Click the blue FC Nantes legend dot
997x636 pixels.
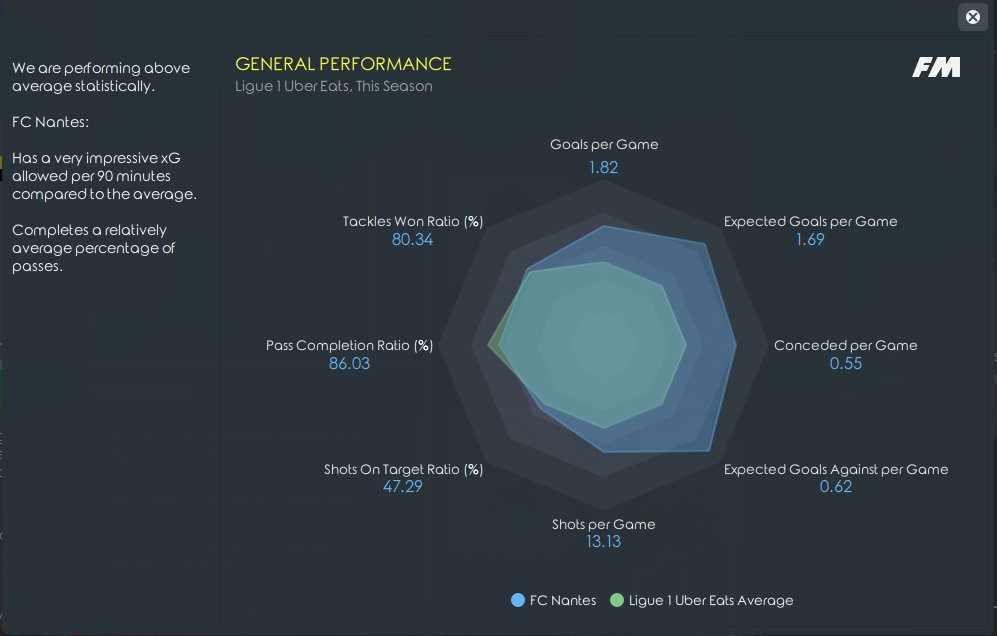coord(518,600)
